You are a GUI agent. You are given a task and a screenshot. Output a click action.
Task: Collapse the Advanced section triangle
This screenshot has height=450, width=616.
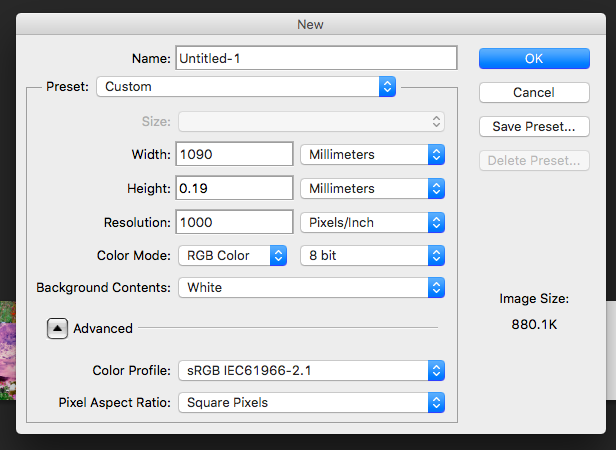(59, 328)
